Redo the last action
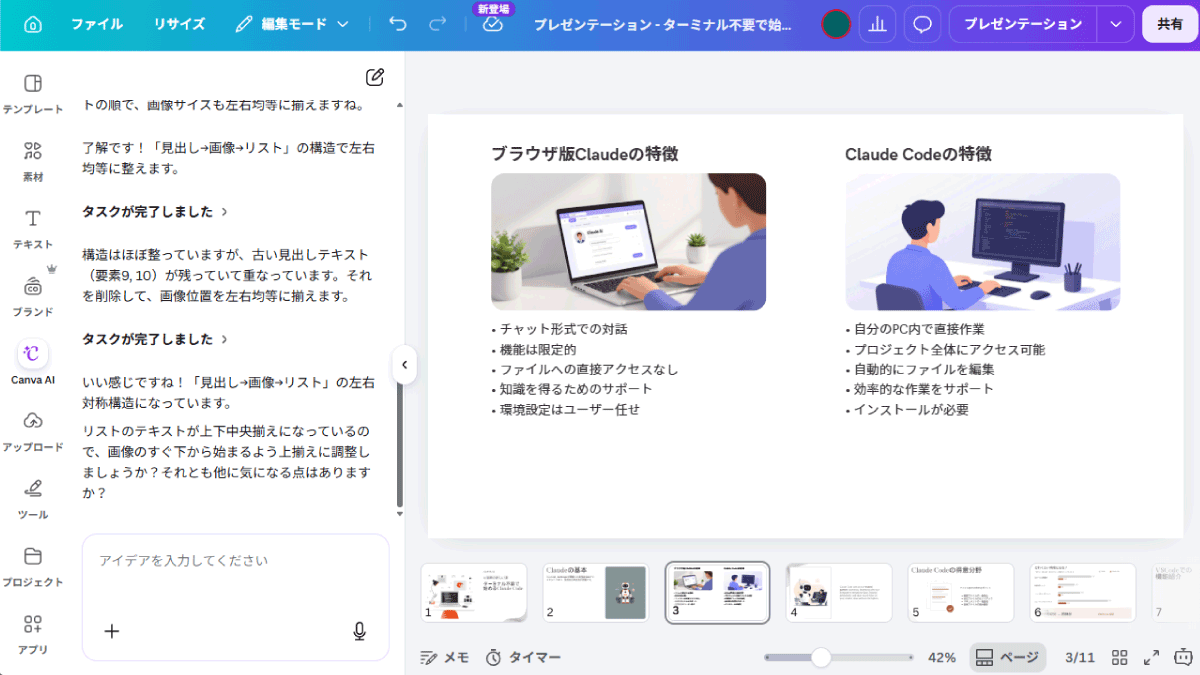 [437, 24]
